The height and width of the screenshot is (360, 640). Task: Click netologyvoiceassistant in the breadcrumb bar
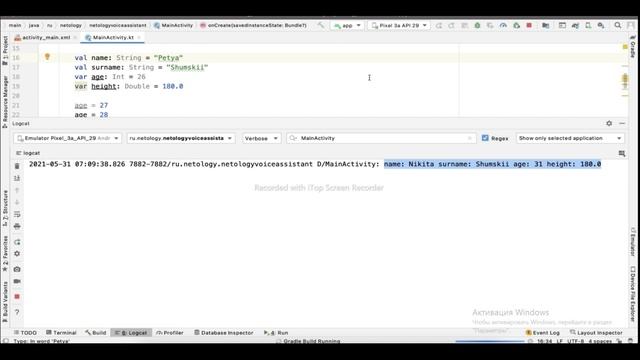coord(118,25)
